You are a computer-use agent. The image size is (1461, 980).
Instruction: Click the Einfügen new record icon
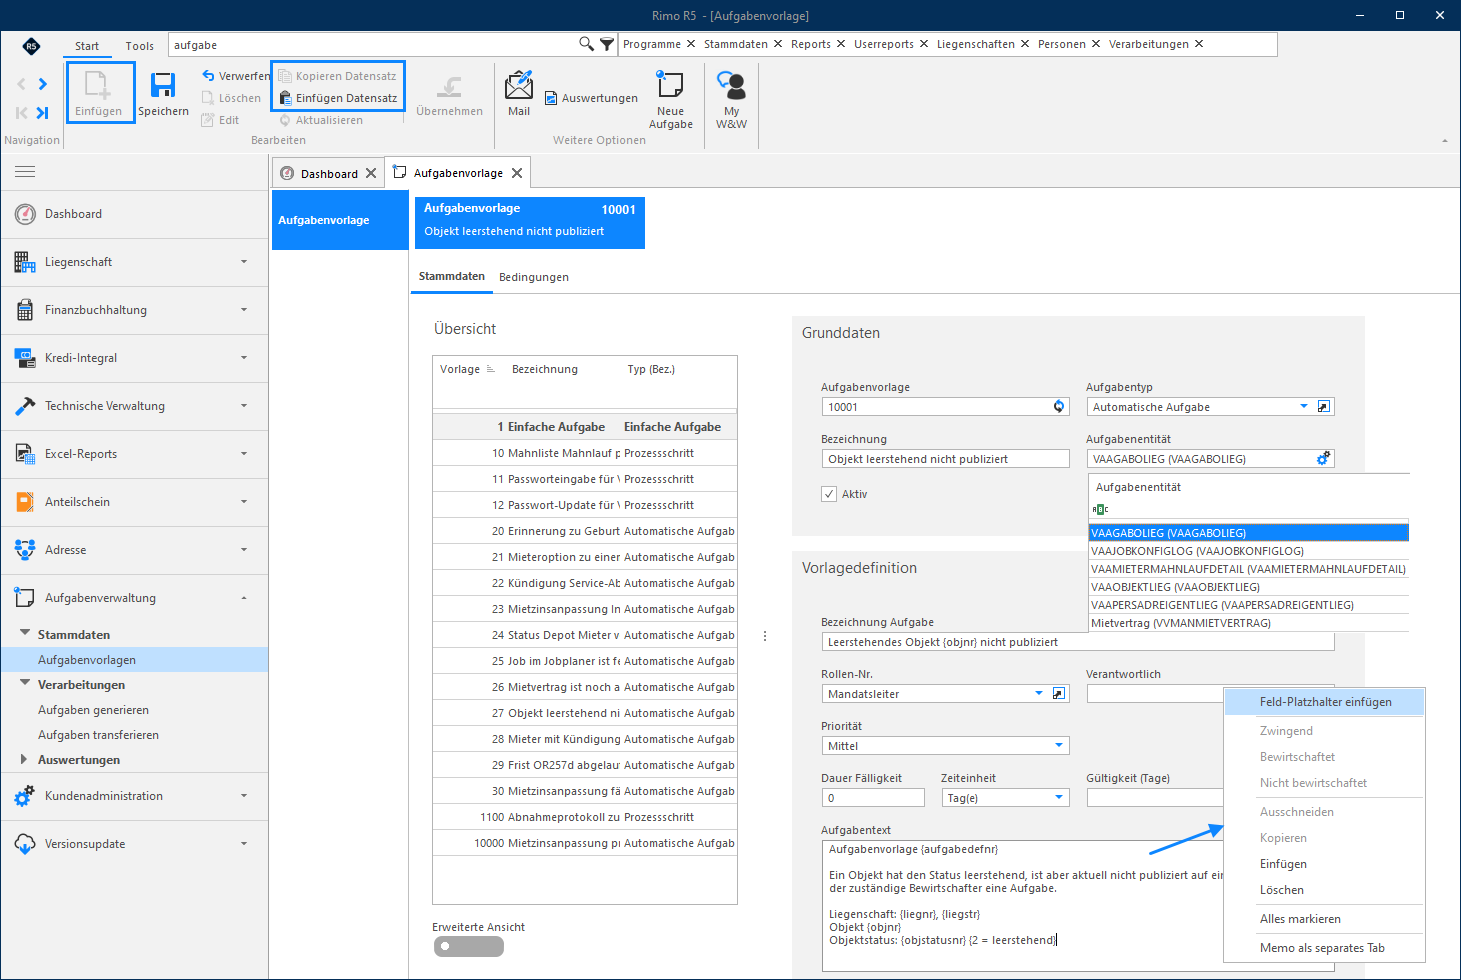click(98, 85)
